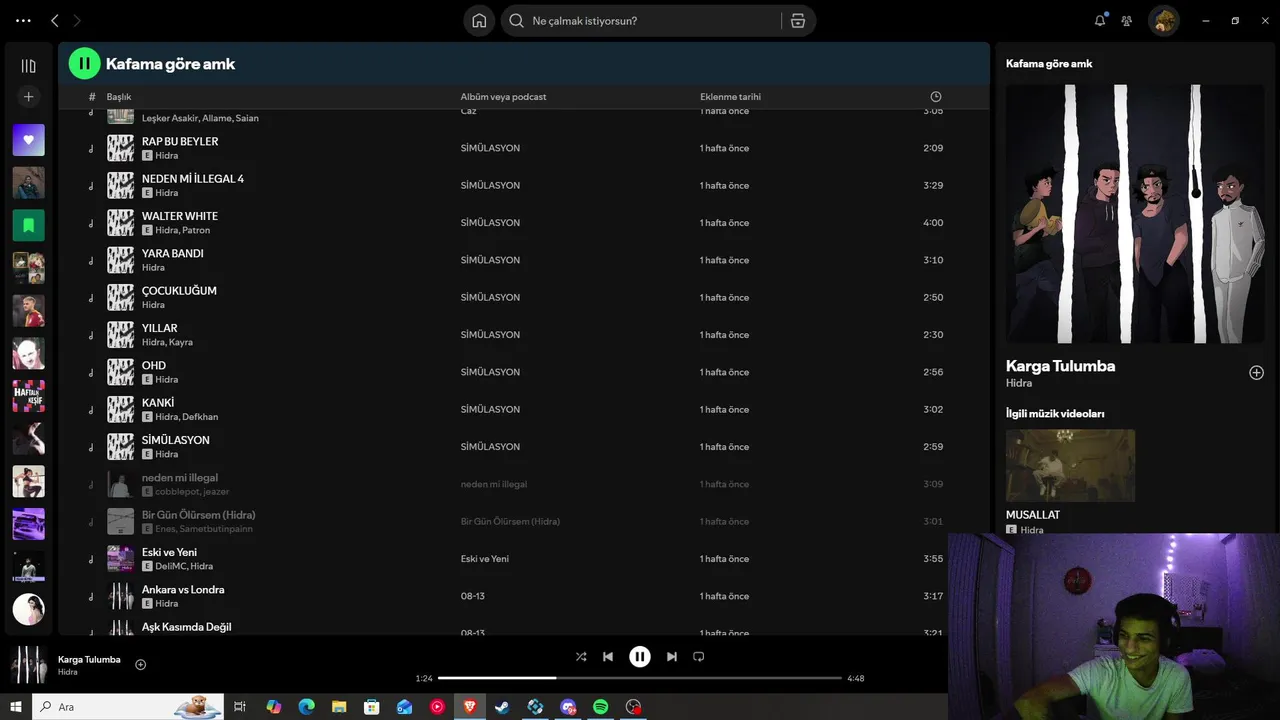Open the Kayra artist link on YILLAR

pyautogui.click(x=181, y=342)
